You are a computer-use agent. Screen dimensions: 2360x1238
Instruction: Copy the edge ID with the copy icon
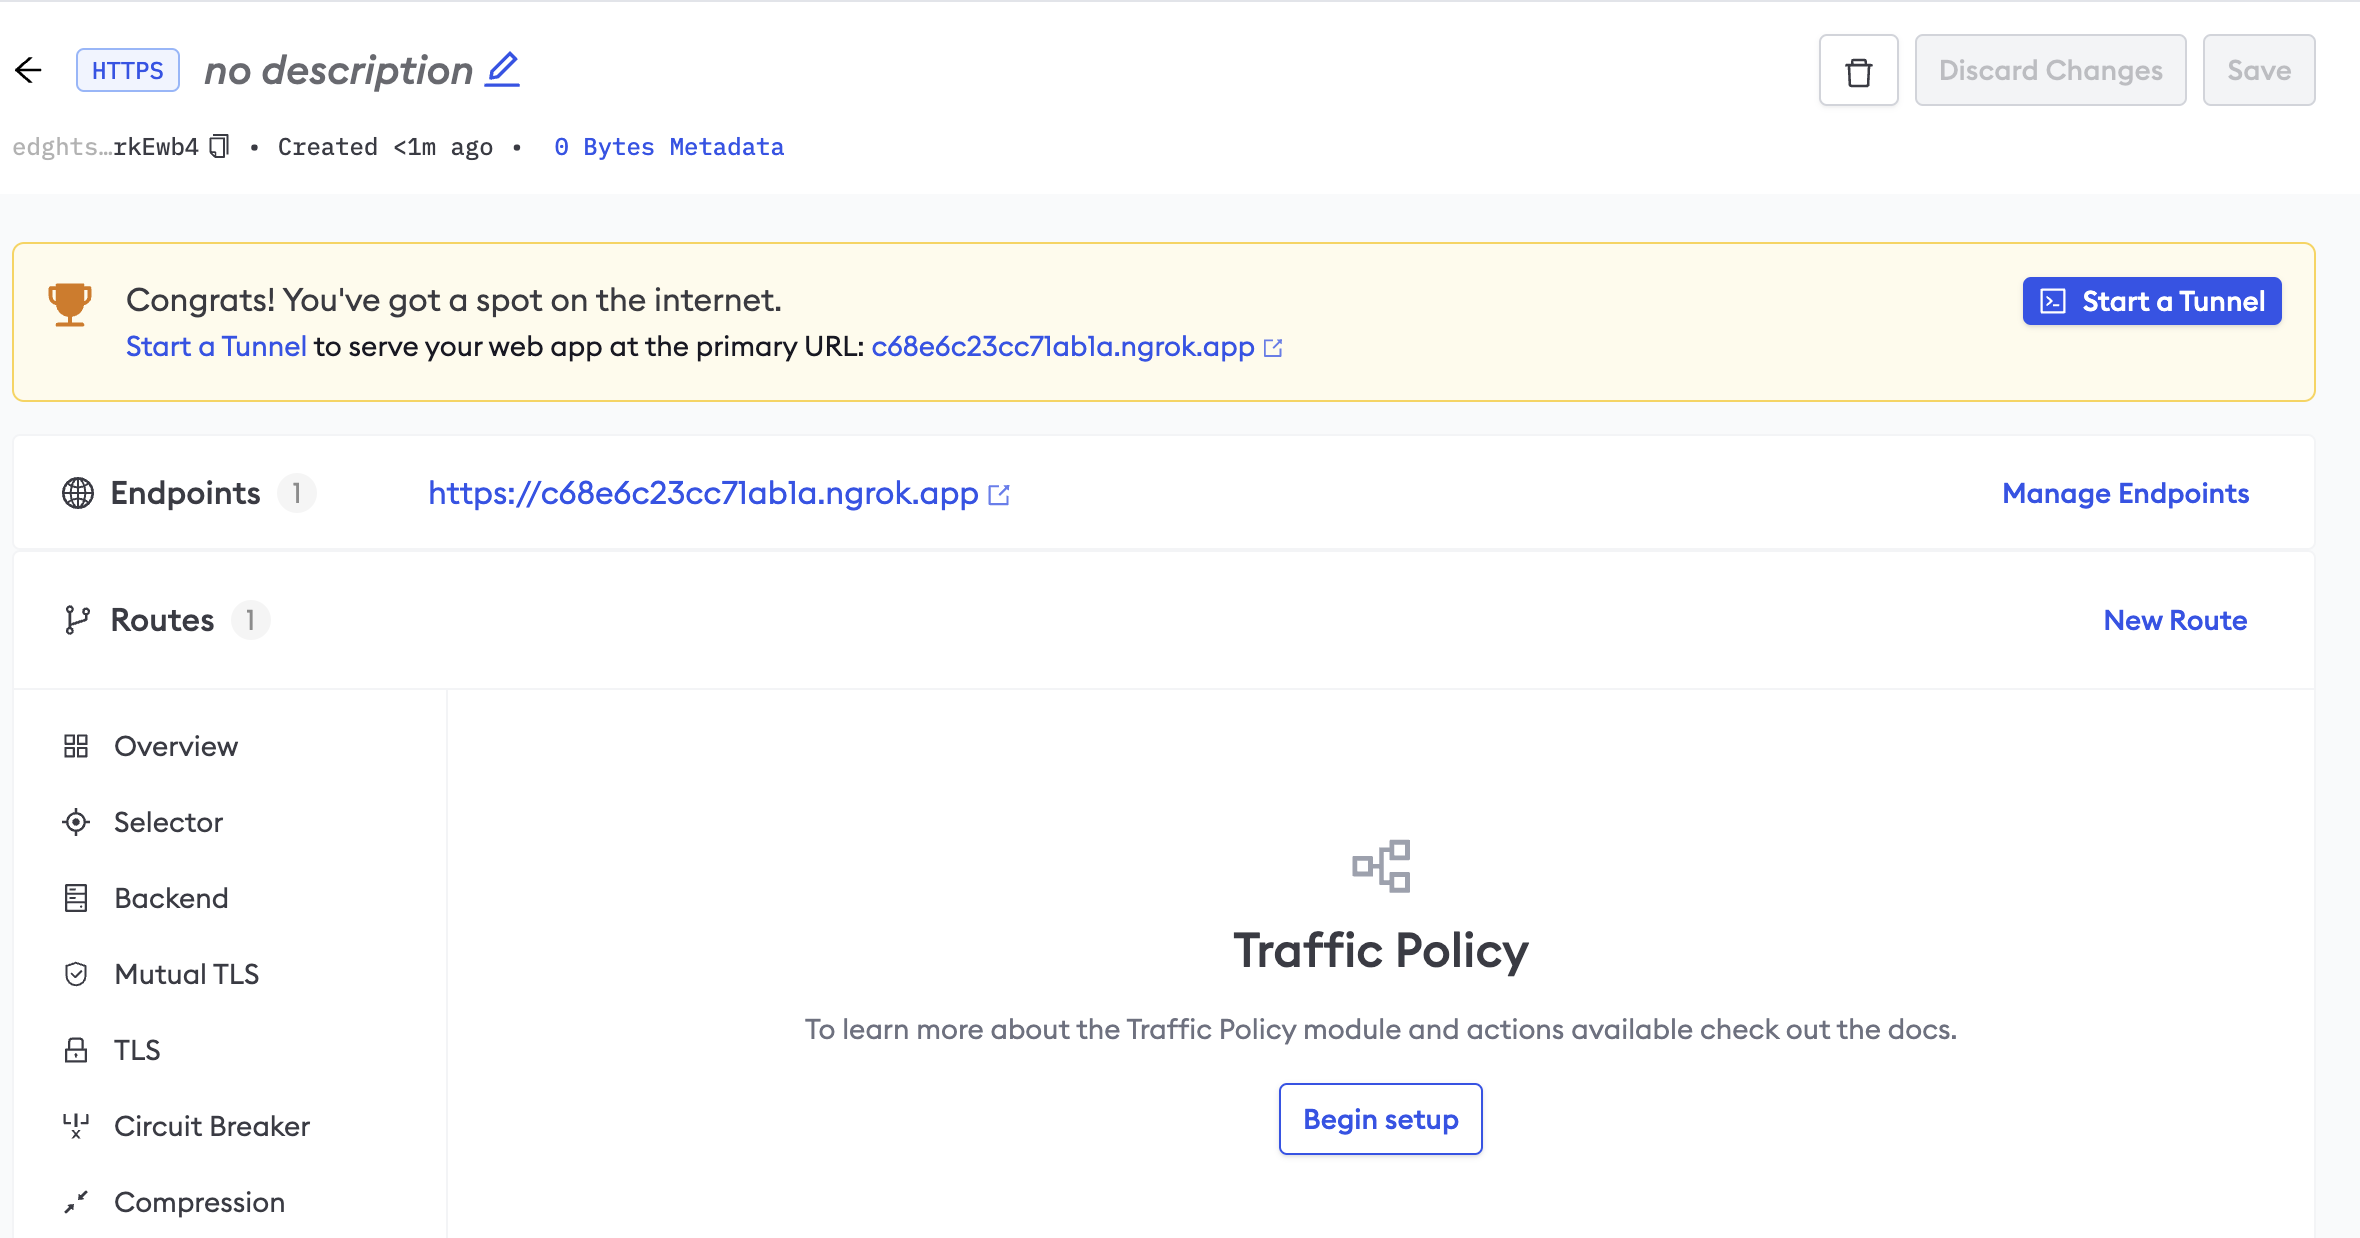coord(219,146)
